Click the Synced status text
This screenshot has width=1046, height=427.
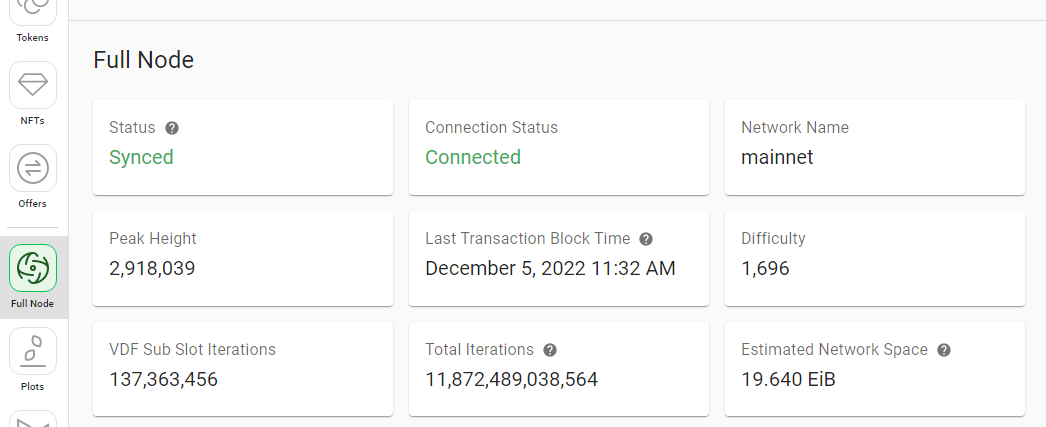coord(141,157)
